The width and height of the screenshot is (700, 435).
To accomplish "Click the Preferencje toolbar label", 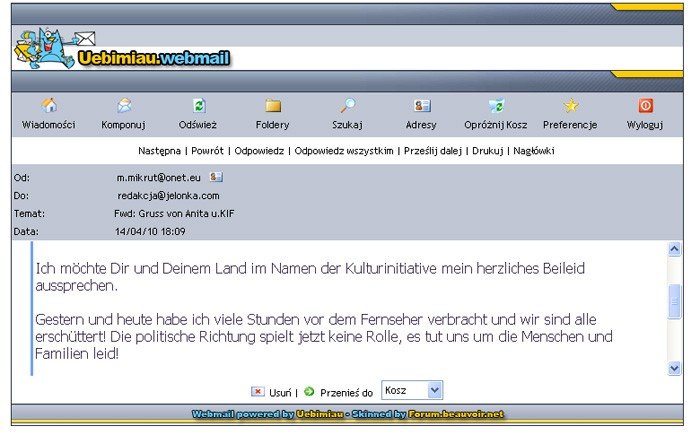I will pos(570,125).
